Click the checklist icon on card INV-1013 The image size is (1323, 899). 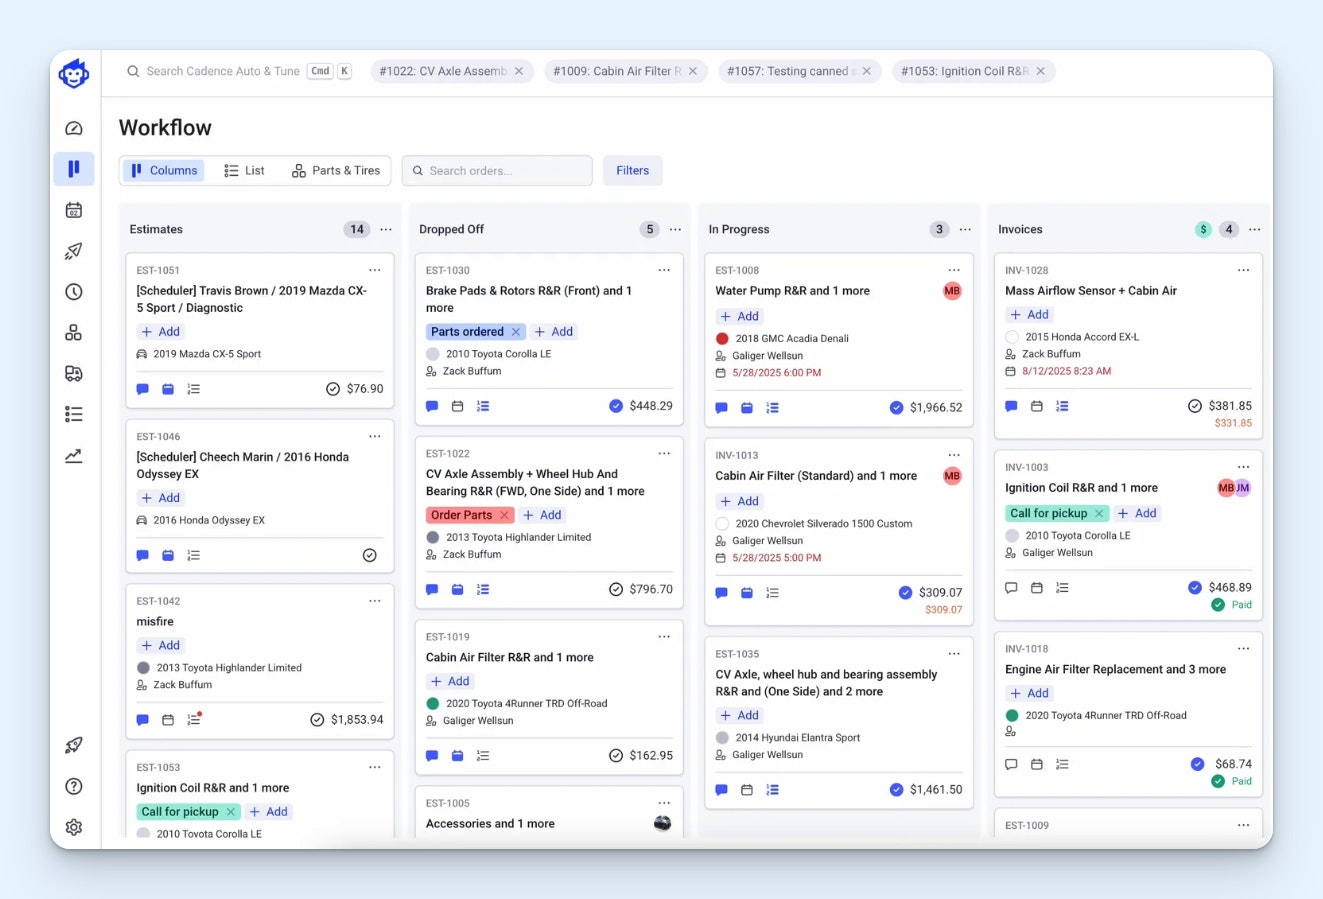(772, 593)
